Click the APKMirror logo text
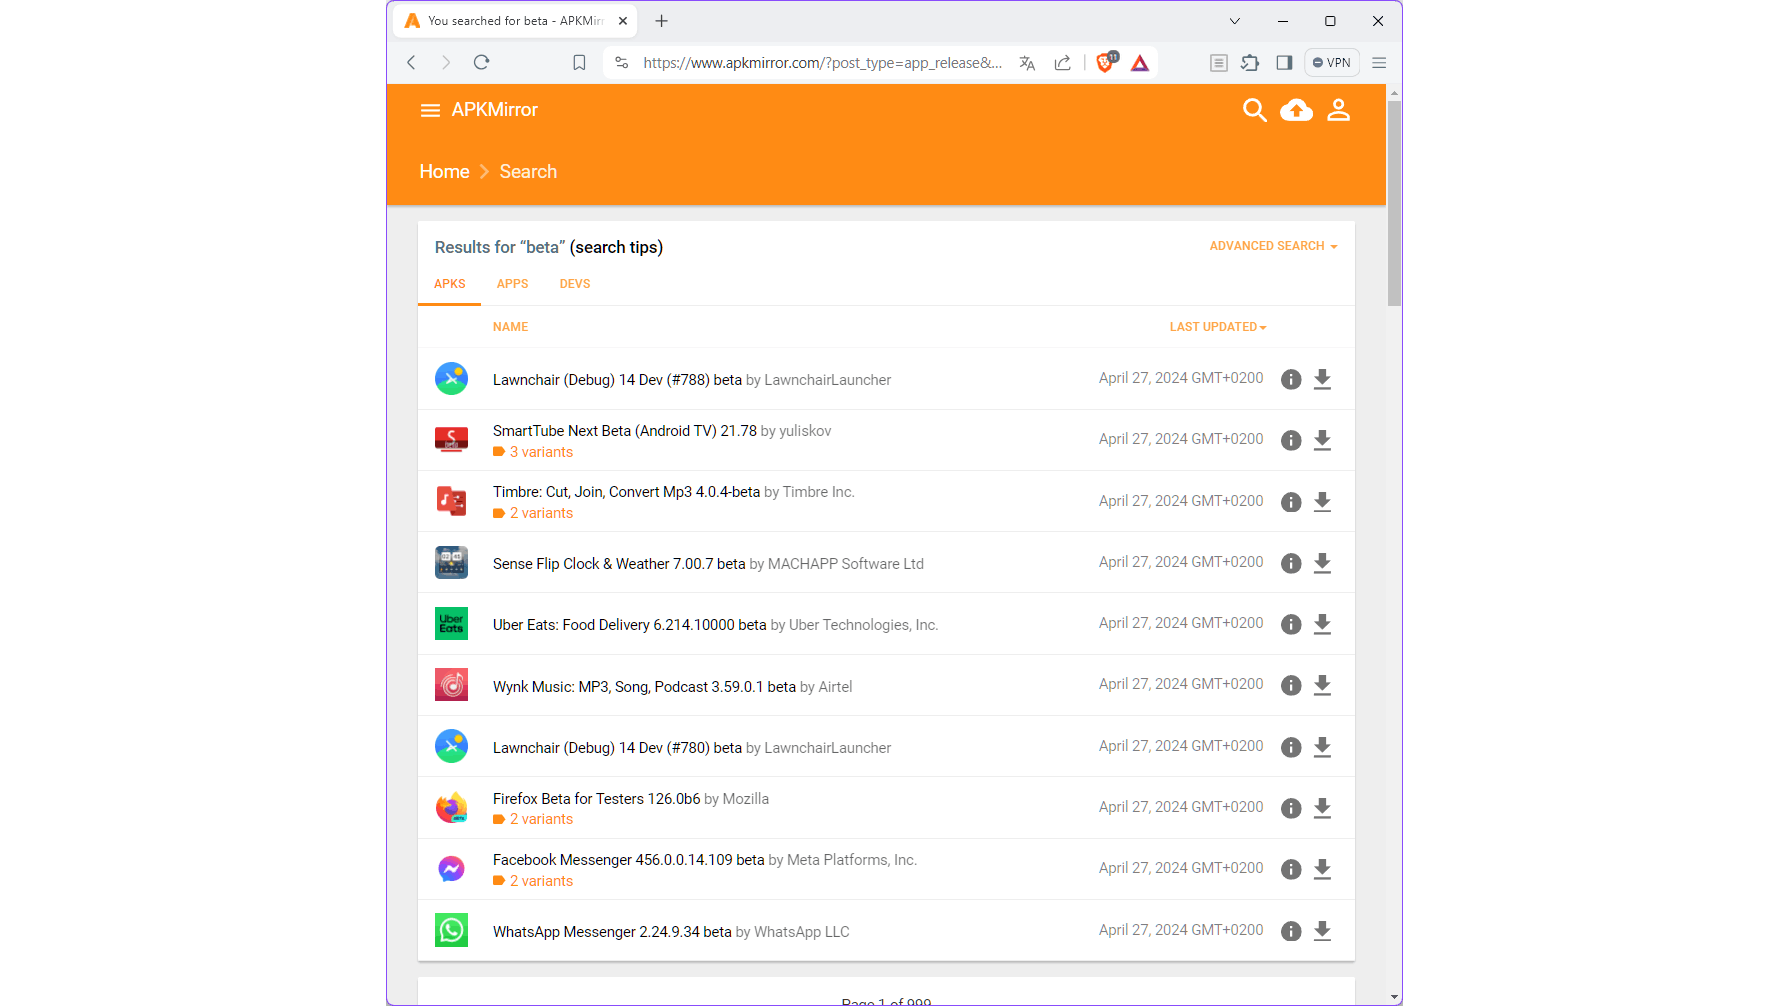The width and height of the screenshot is (1788, 1006). (494, 110)
